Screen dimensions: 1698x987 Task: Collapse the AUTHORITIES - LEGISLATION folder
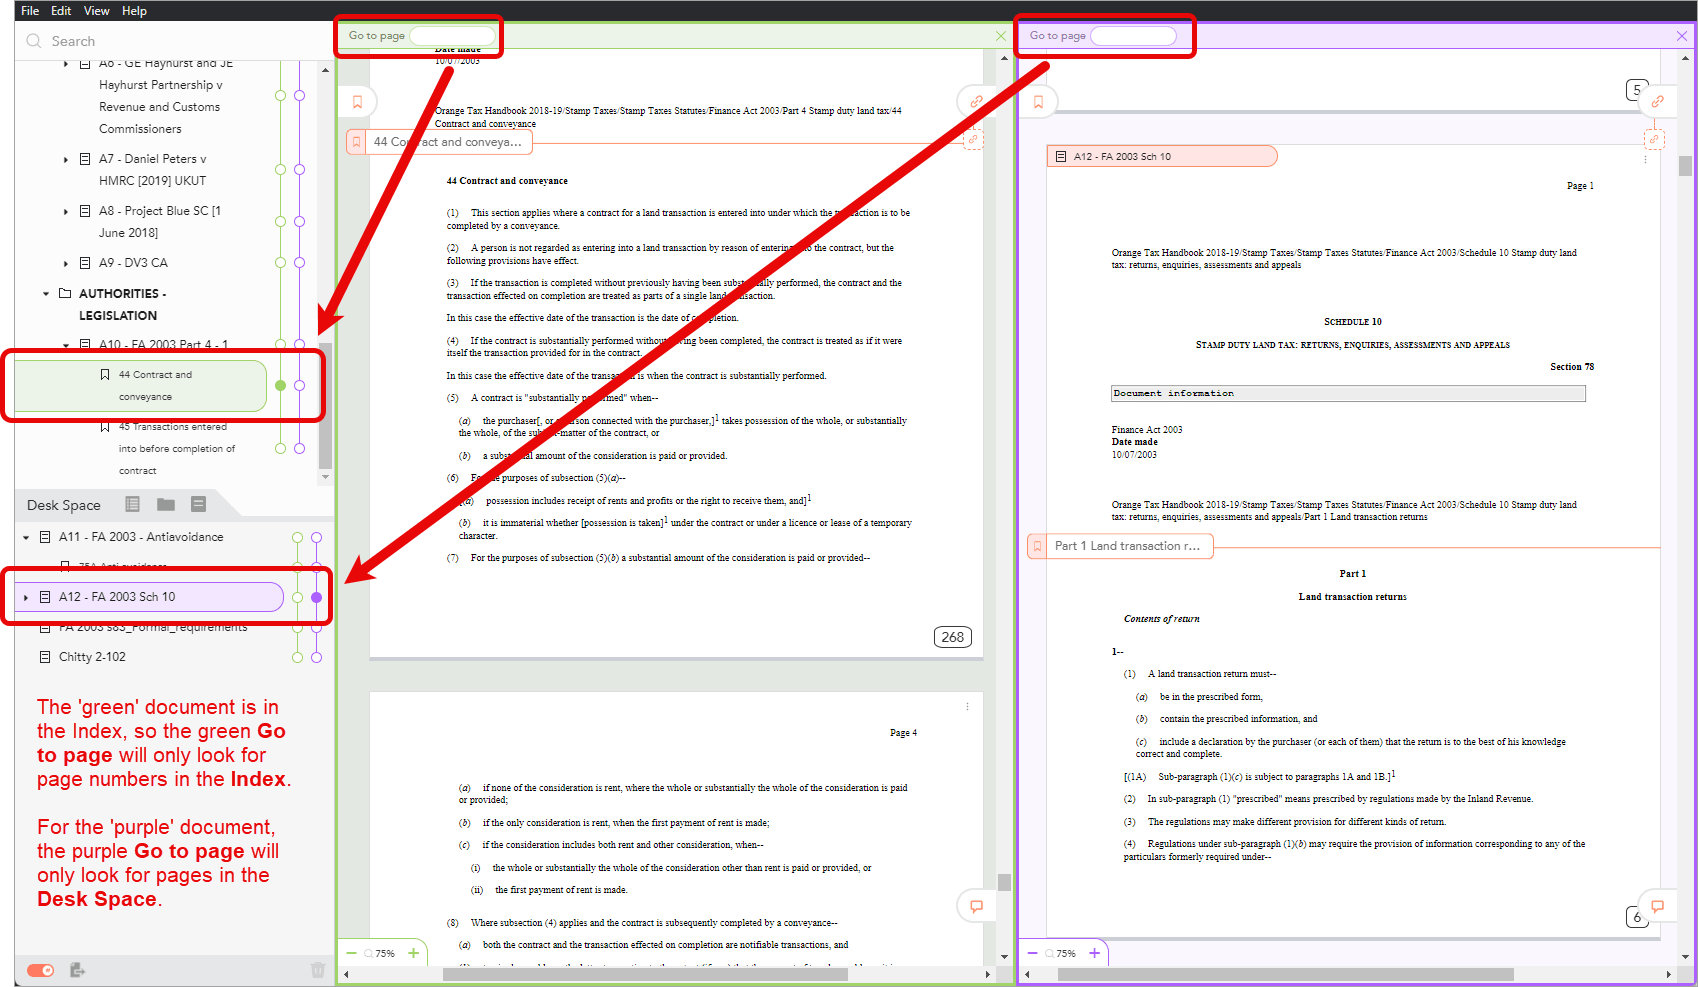pos(46,293)
